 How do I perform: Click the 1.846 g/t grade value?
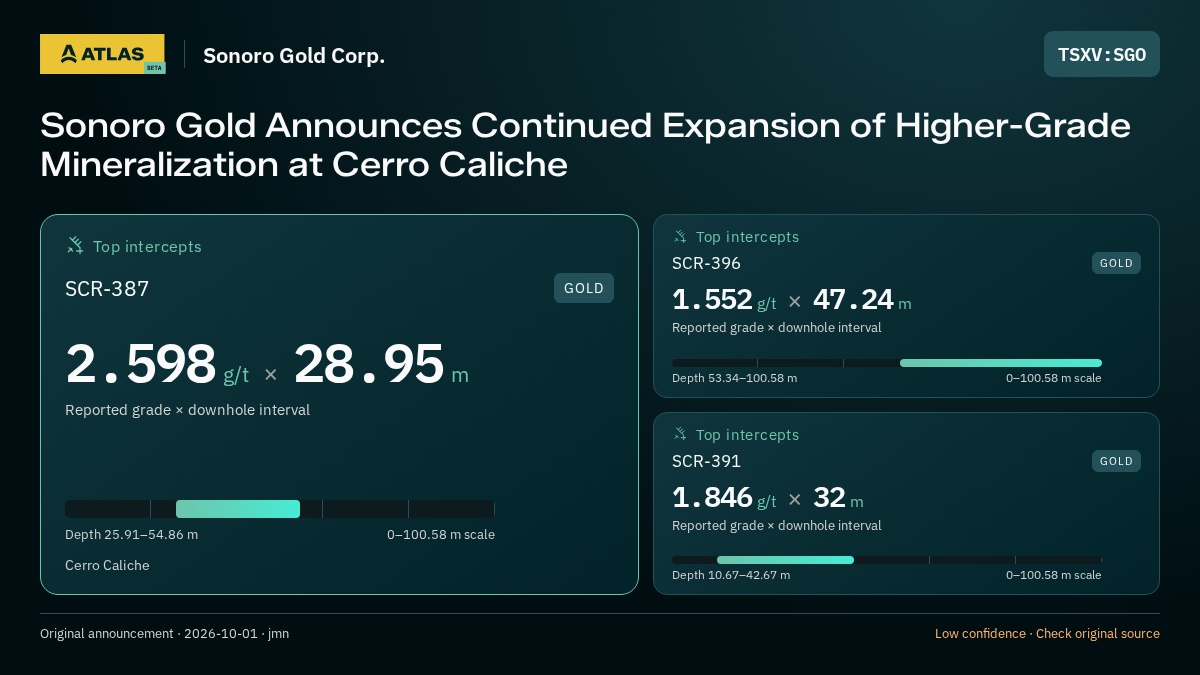(x=724, y=497)
